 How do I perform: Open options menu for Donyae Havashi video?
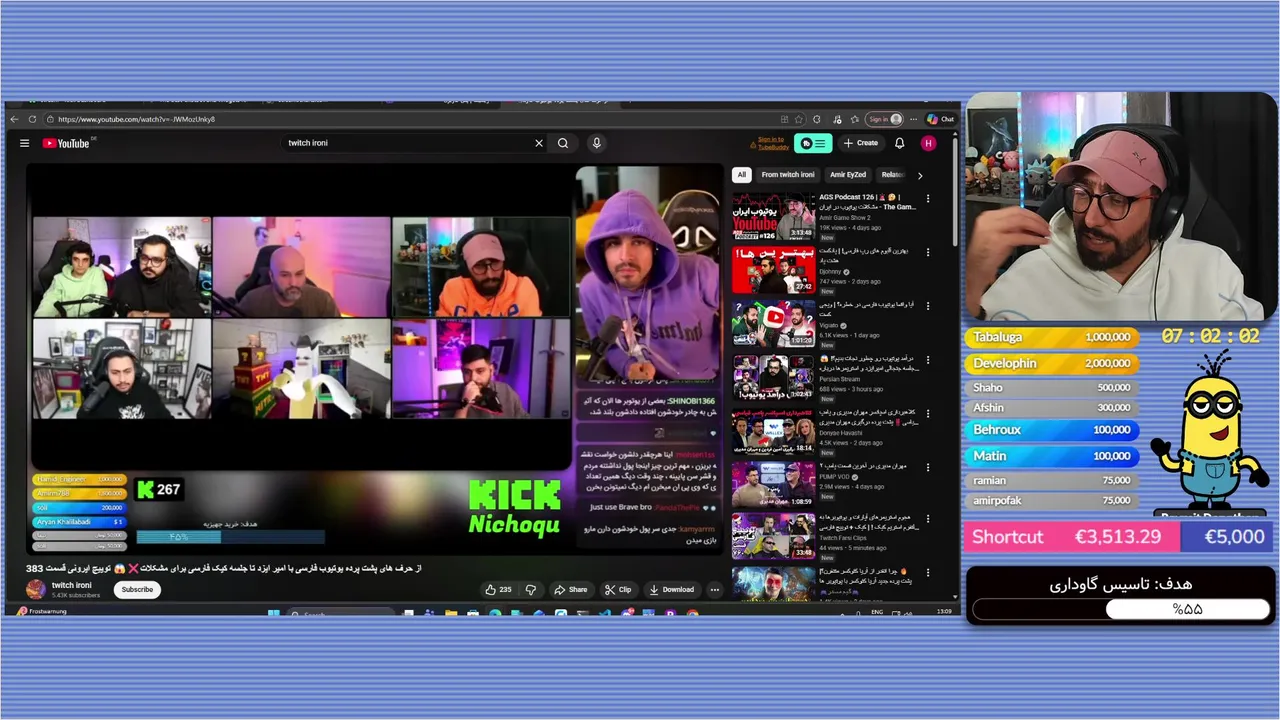tap(927, 412)
